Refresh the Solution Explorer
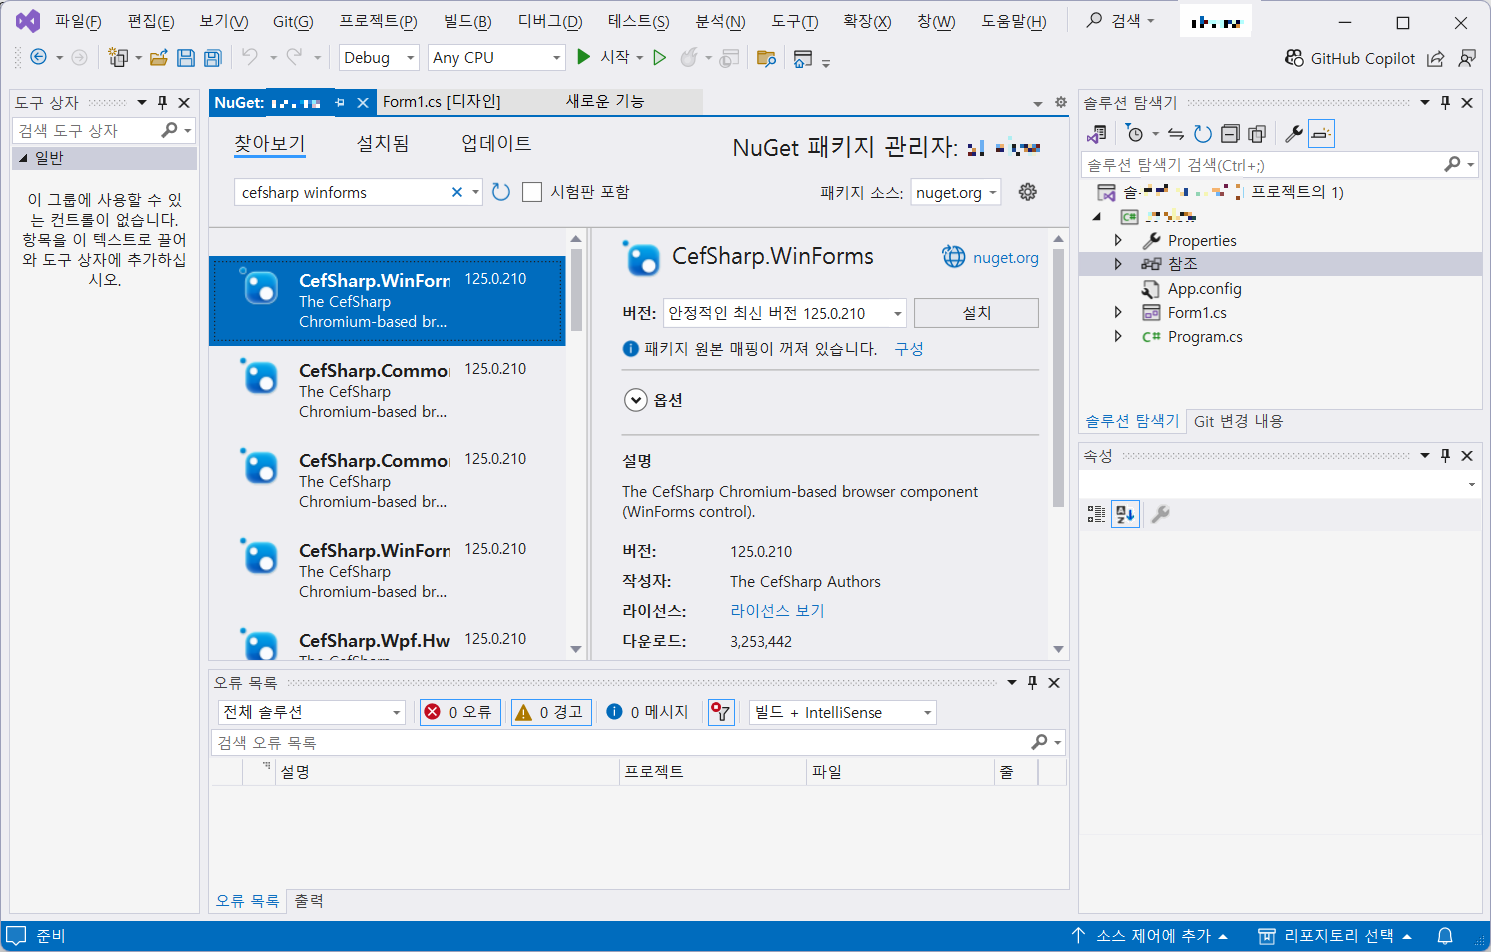 [1203, 133]
